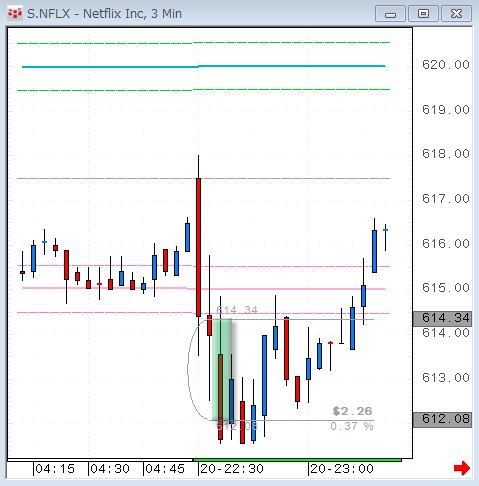The width and height of the screenshot is (479, 486).
Task: Minimize the S.NFLX chart window
Action: [390, 14]
